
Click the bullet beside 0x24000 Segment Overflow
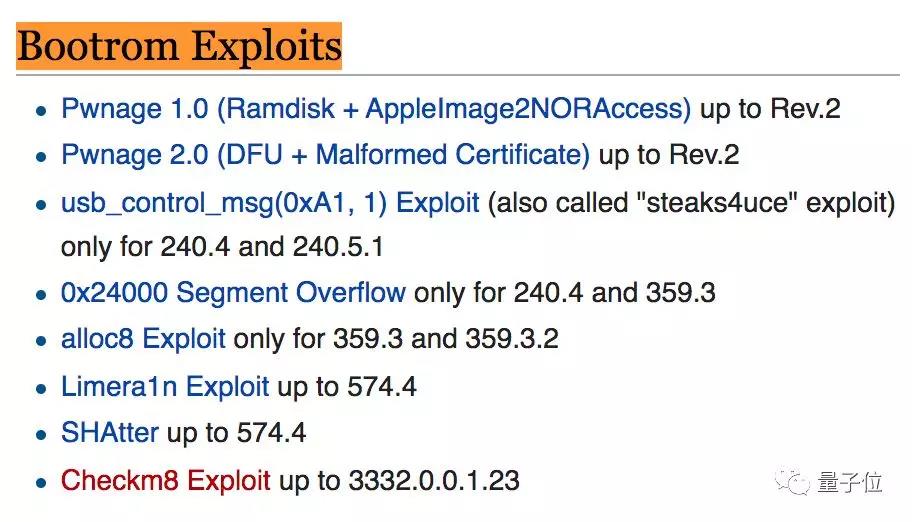point(41,294)
